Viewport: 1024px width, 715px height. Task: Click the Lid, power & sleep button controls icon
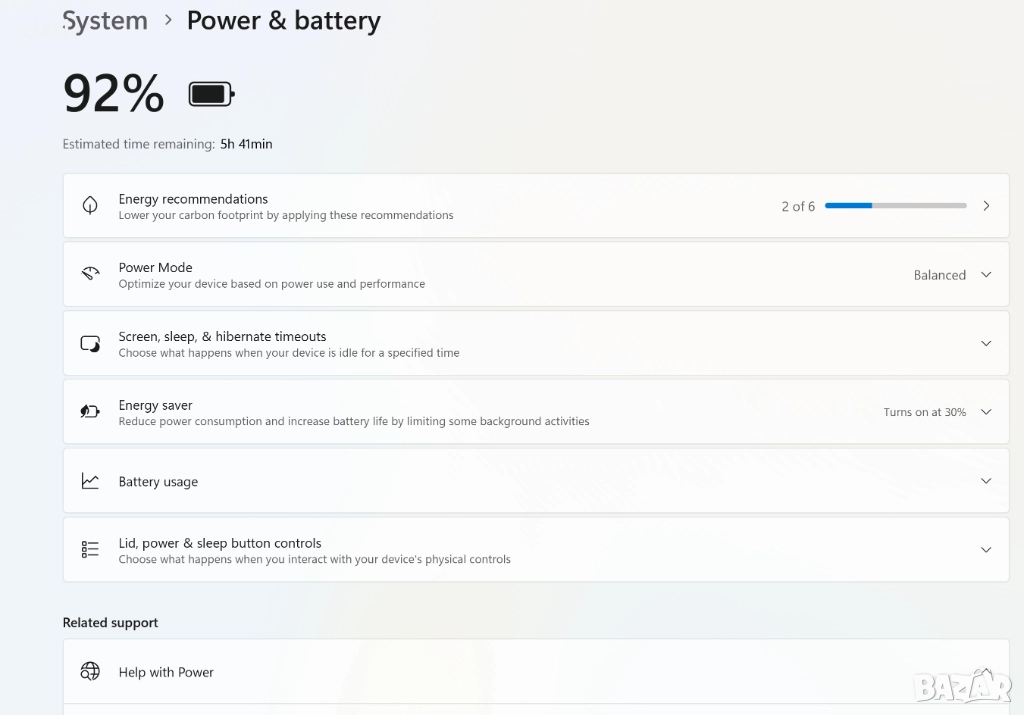90,550
